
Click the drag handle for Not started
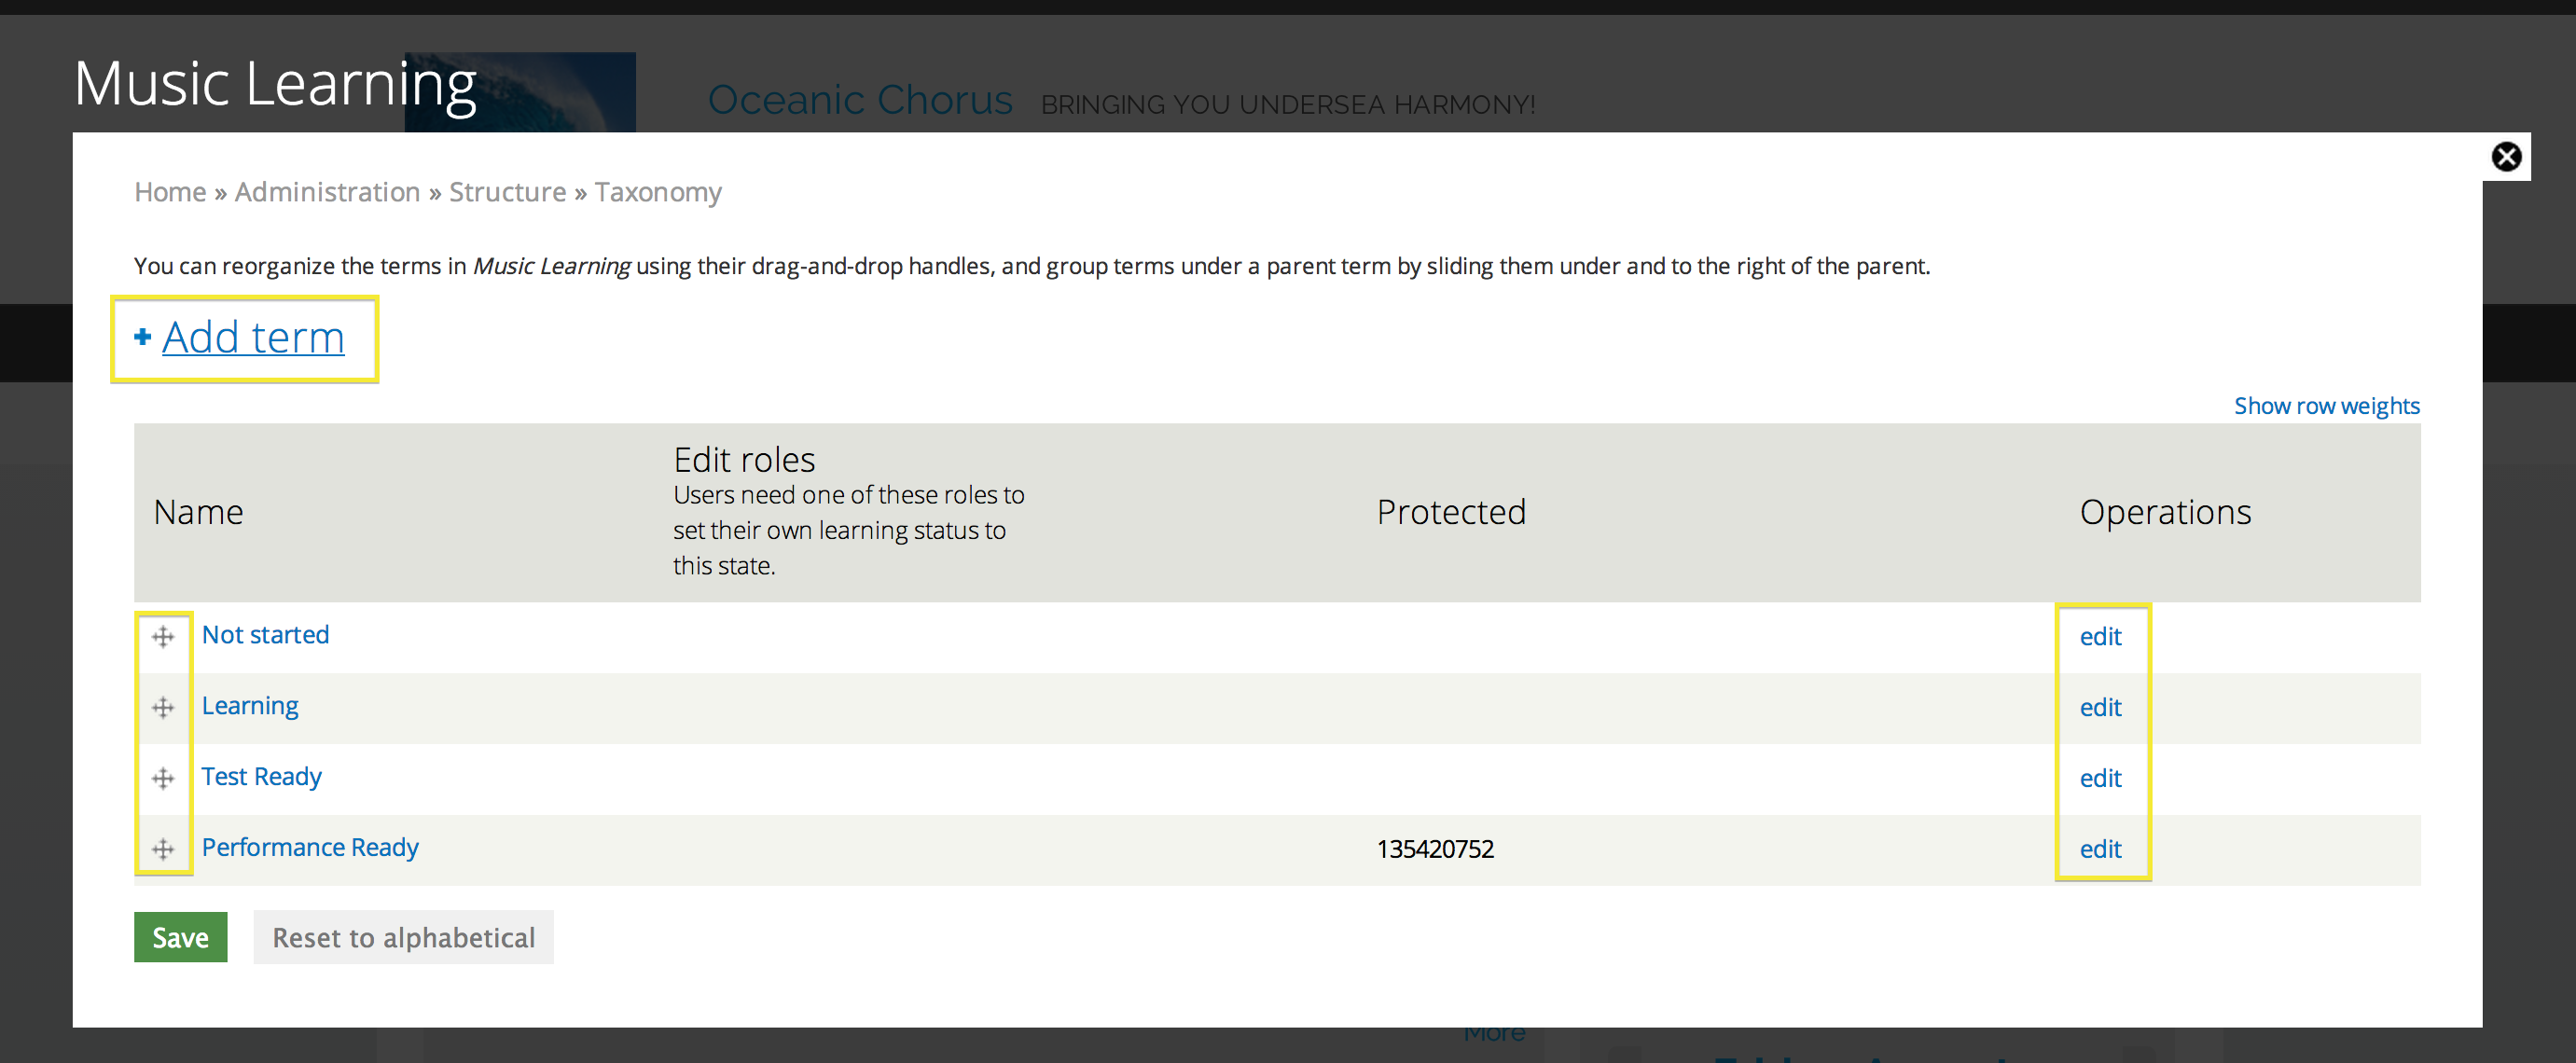pos(163,637)
